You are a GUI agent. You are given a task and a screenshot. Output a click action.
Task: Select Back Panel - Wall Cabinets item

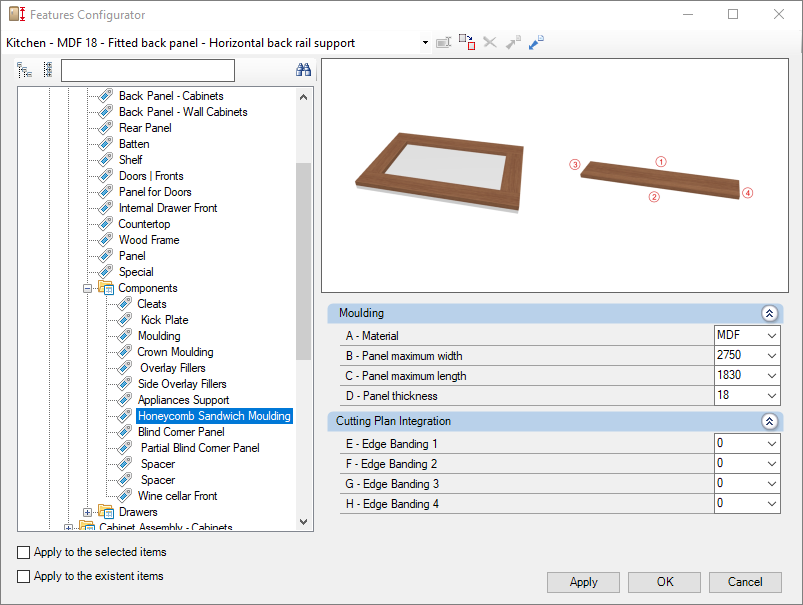(183, 112)
